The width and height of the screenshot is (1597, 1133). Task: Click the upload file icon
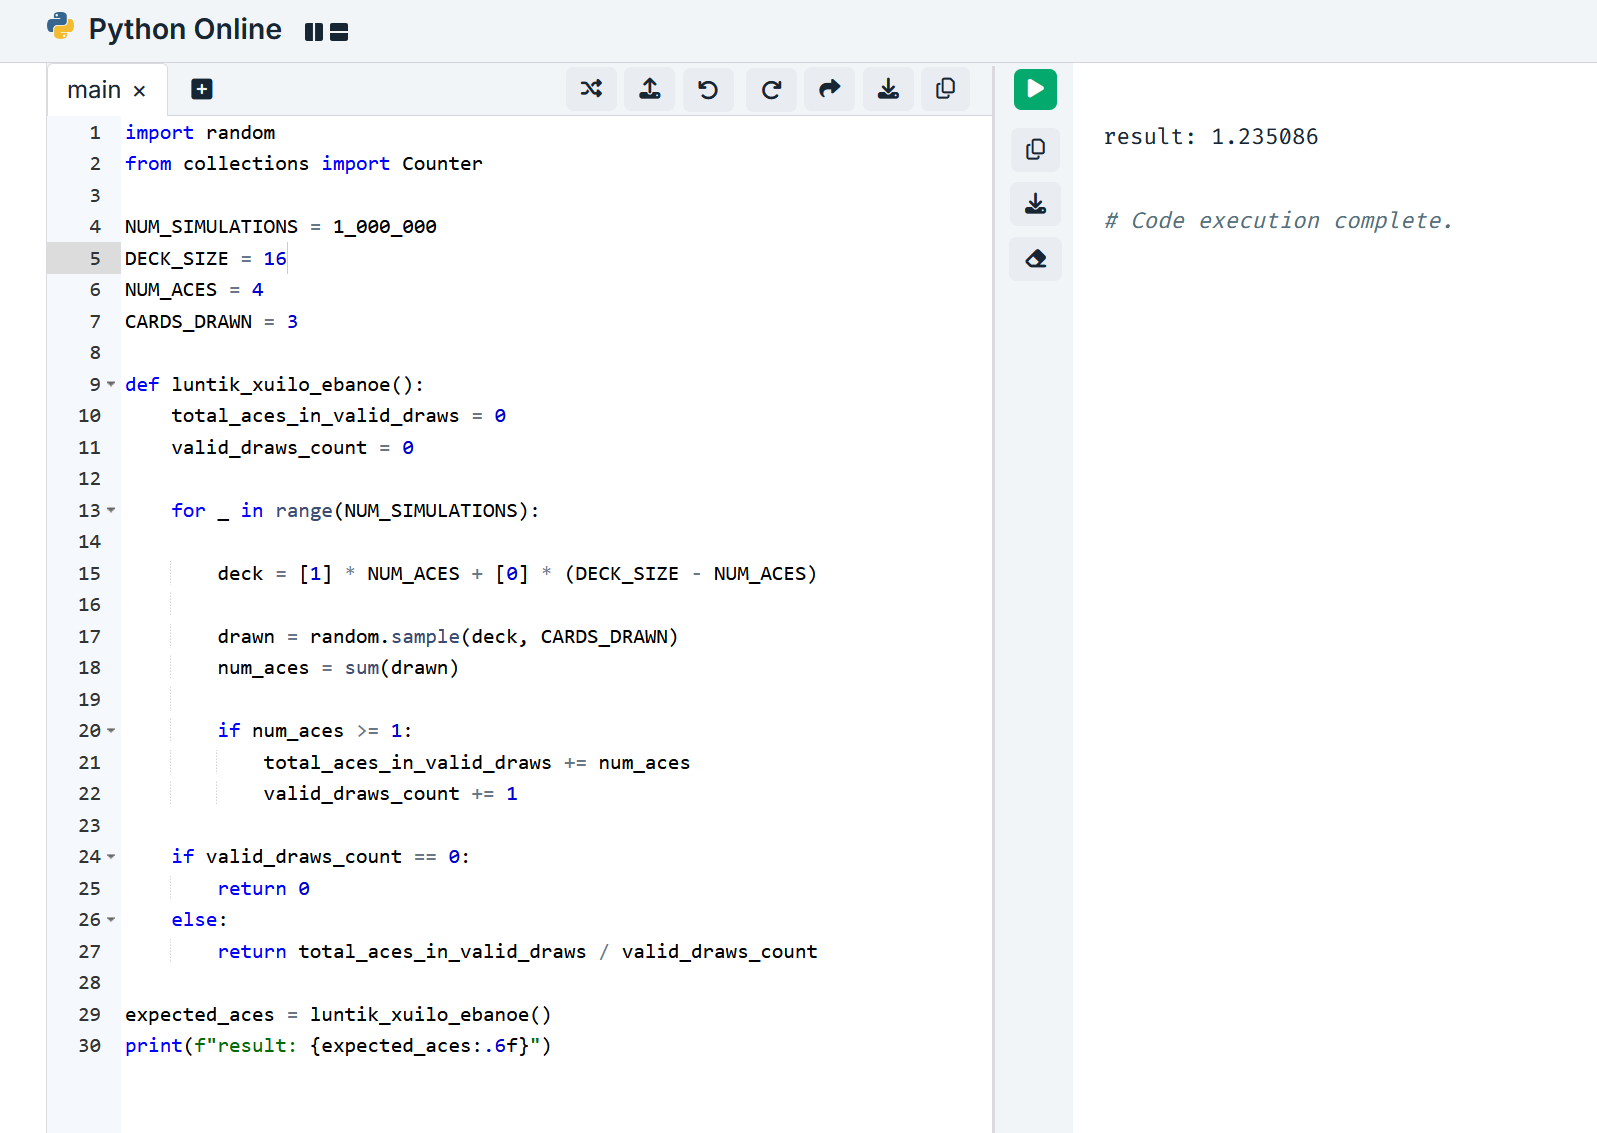[x=650, y=89]
